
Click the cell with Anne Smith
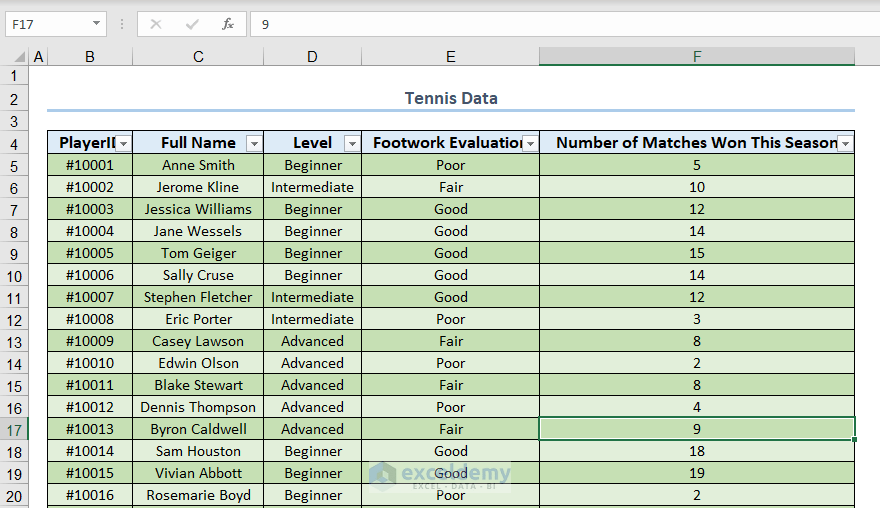point(198,165)
